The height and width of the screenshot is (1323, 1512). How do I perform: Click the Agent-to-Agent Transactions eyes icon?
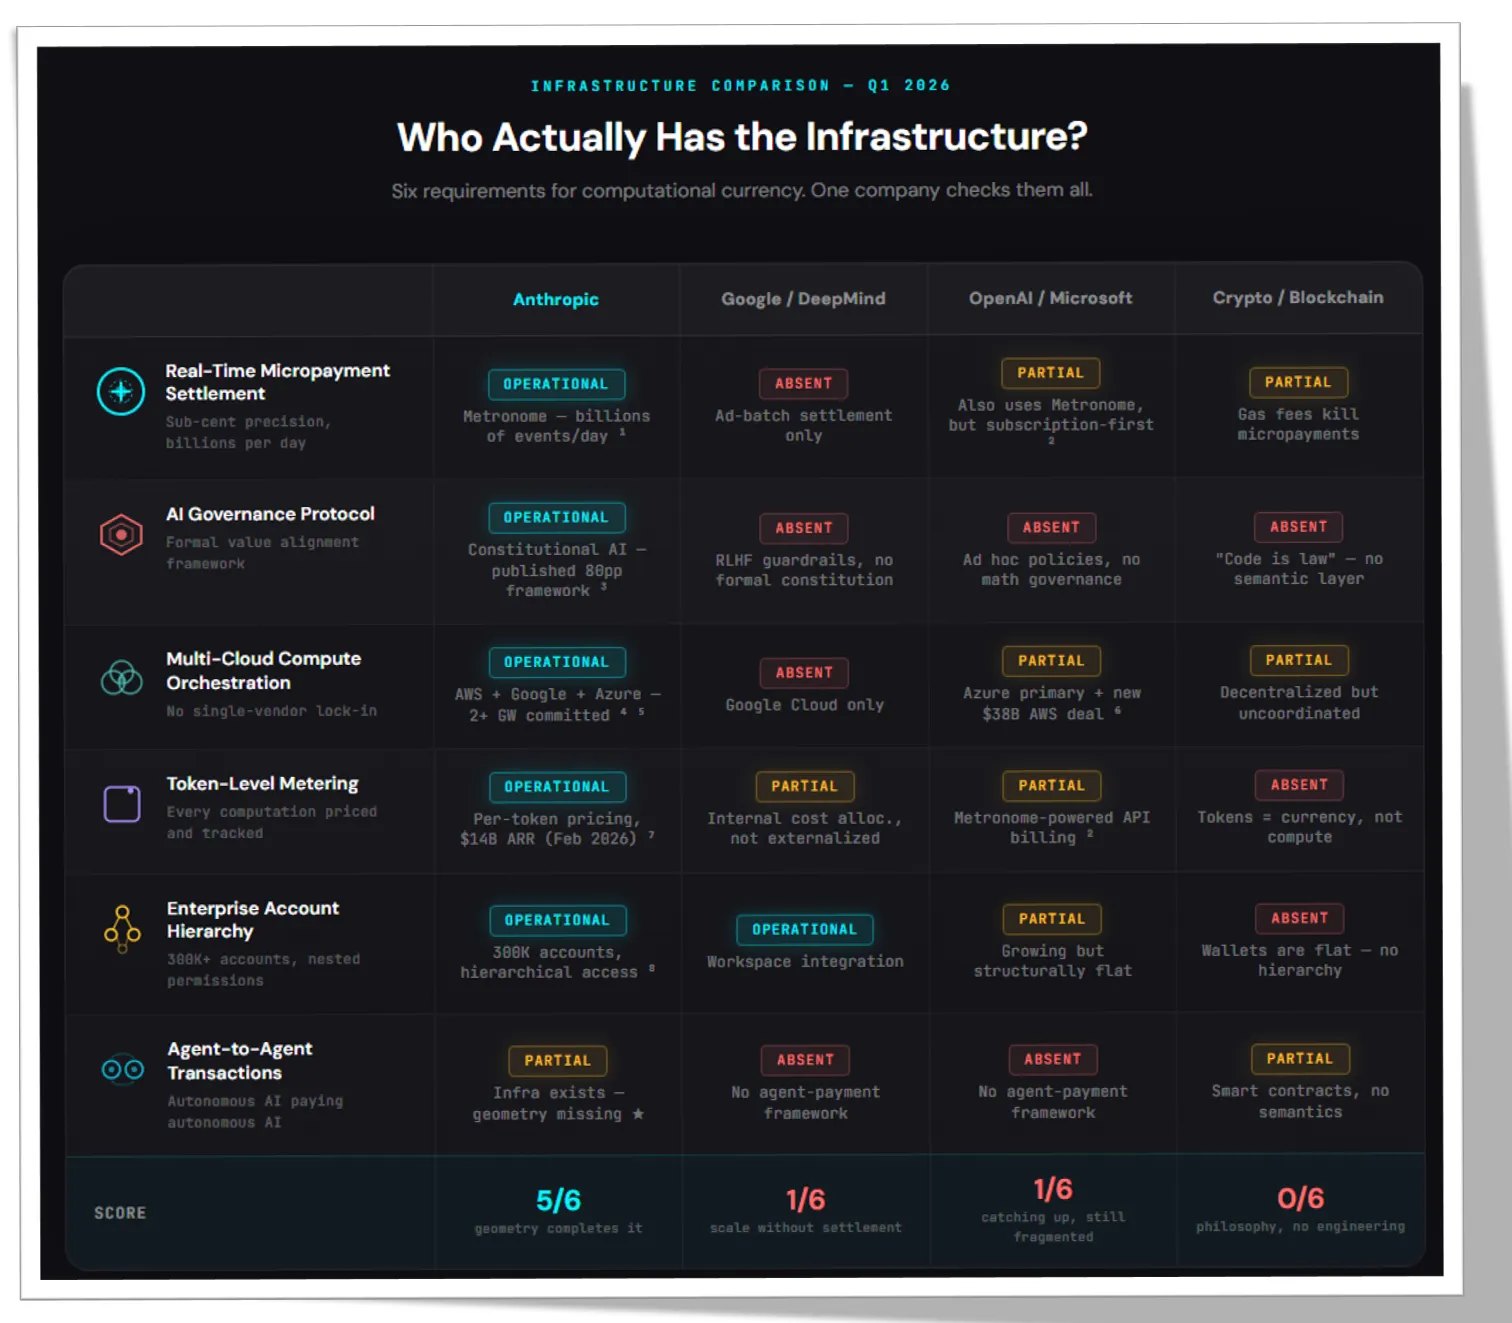tap(123, 1070)
